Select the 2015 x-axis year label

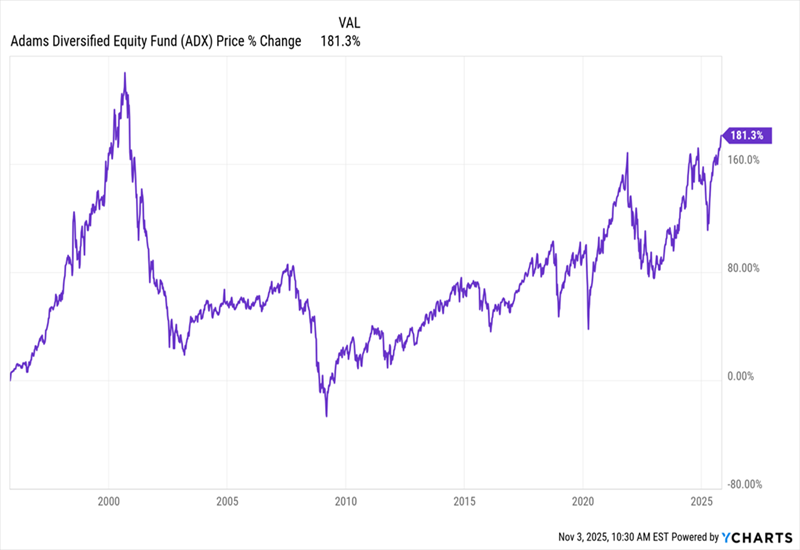(464, 501)
